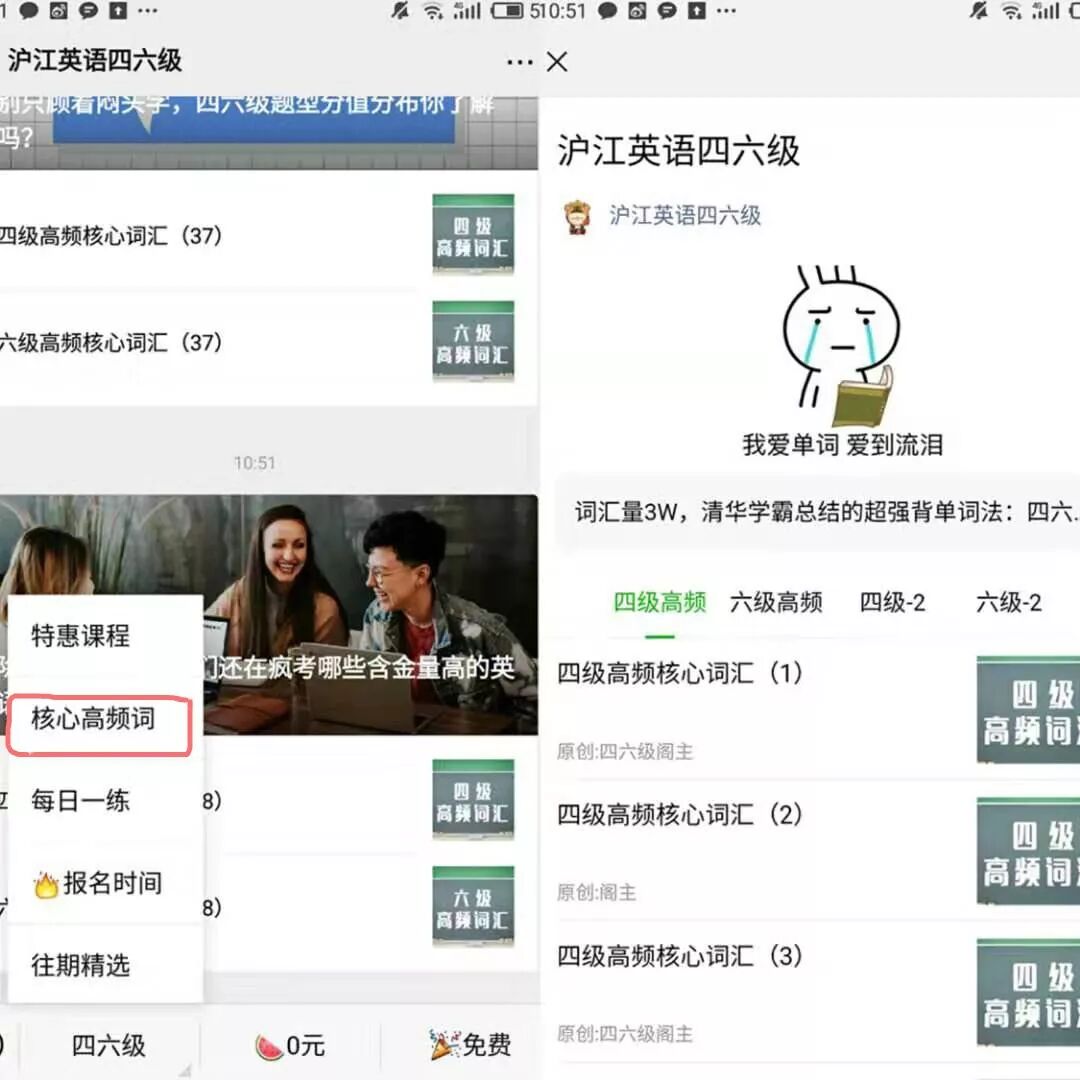
Task: Open the 沪江英语四六级 author link
Action: (x=685, y=216)
